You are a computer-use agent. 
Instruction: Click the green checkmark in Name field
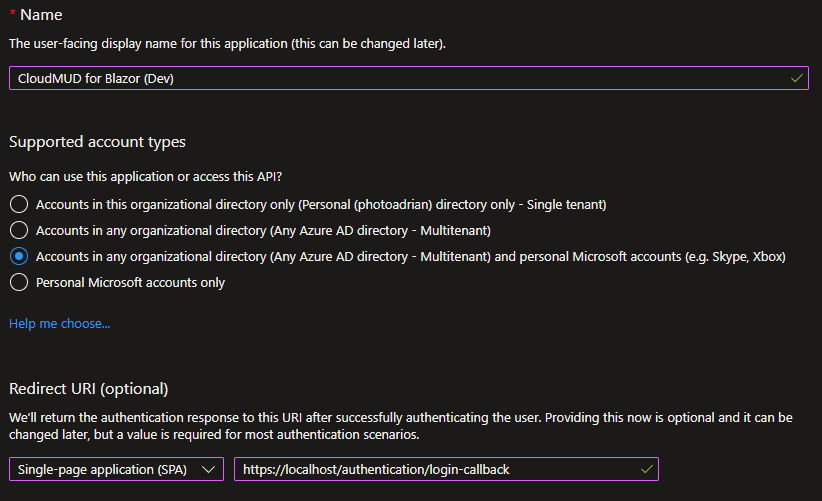point(796,78)
